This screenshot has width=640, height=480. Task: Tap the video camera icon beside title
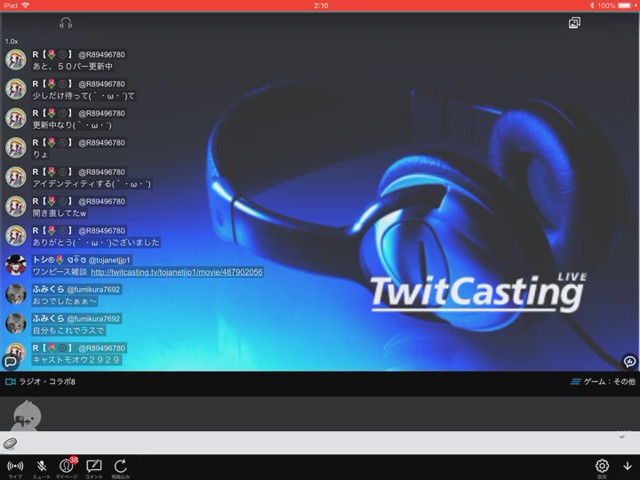10,382
